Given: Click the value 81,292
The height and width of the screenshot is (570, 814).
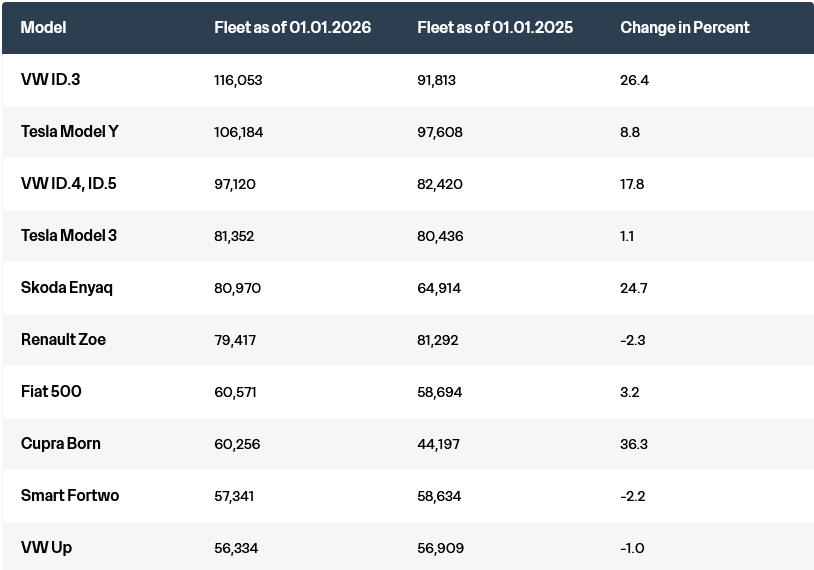Looking at the screenshot, I should 438,340.
